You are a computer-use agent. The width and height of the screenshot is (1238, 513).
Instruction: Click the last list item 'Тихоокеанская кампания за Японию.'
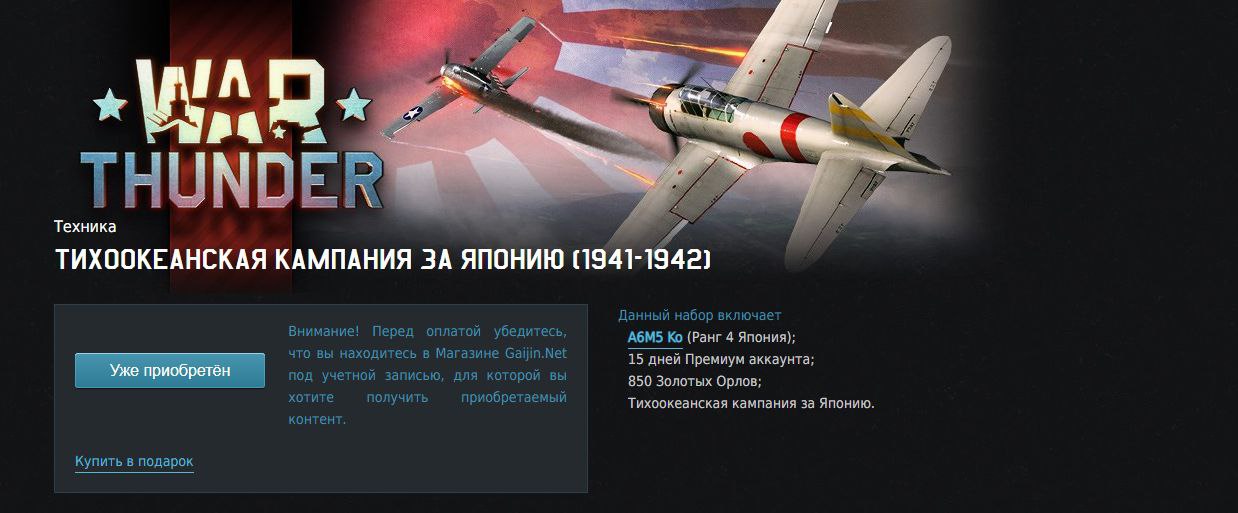[751, 403]
